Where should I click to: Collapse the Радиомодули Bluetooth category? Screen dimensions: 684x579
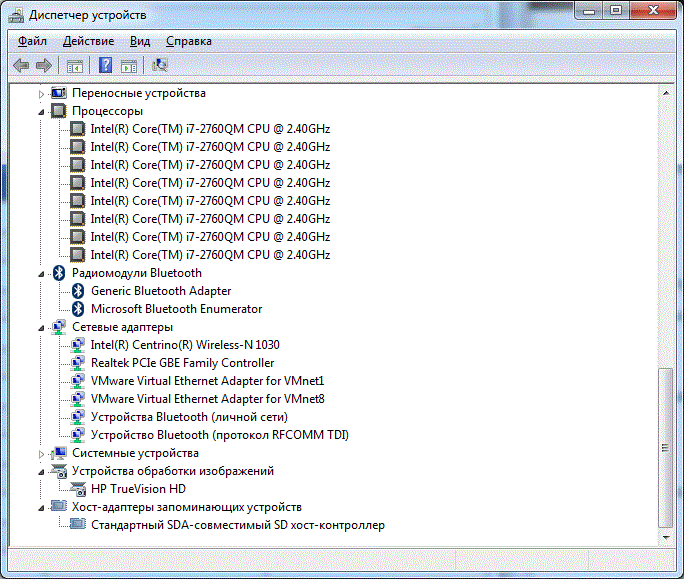click(42, 273)
